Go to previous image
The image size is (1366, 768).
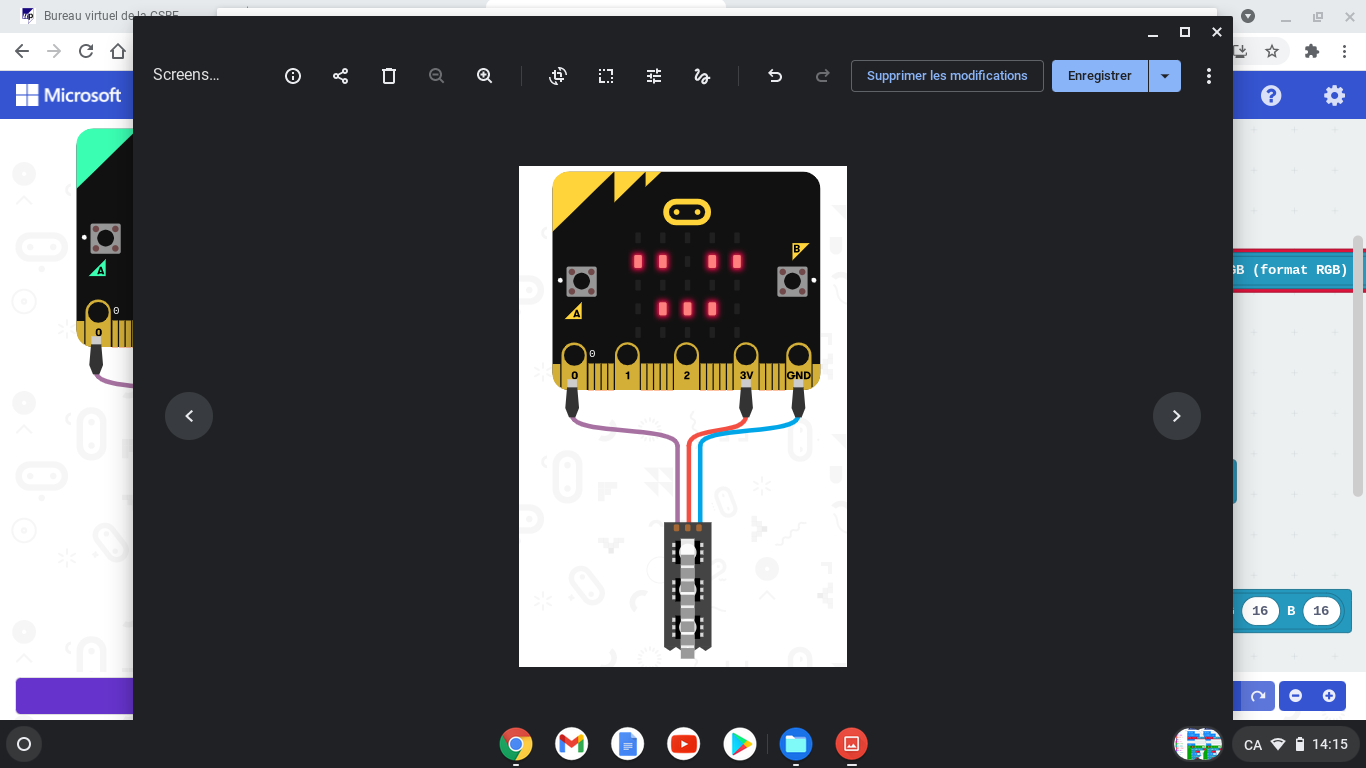[189, 416]
